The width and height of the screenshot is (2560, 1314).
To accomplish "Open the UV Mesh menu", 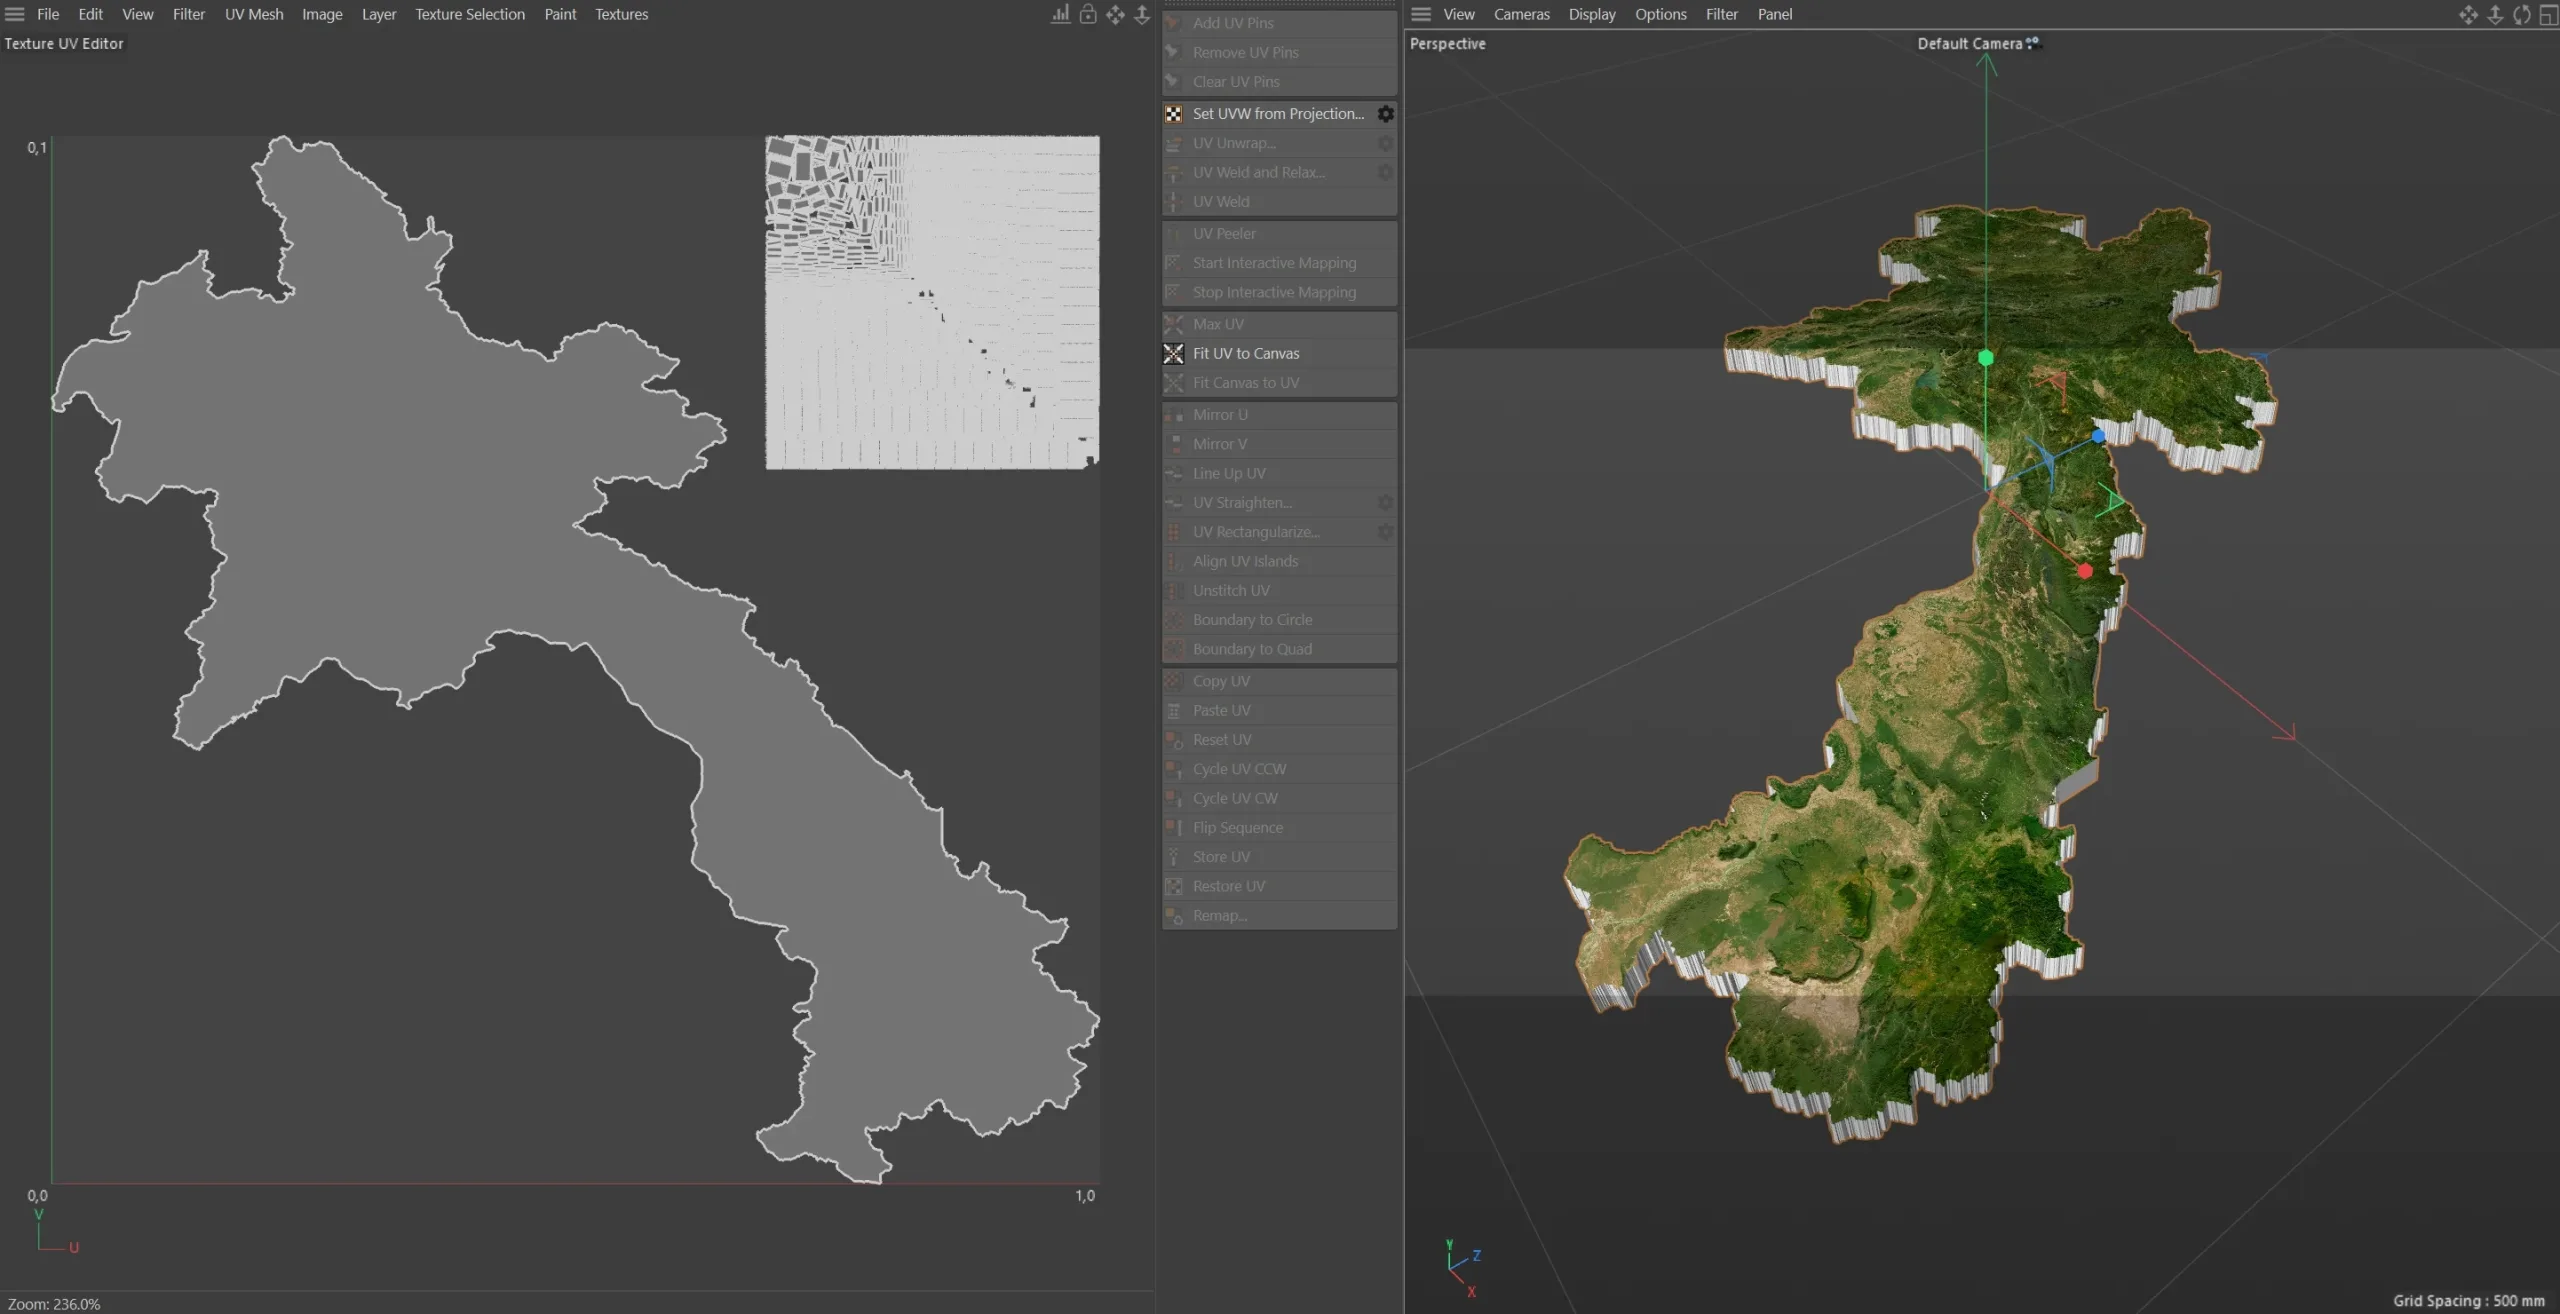I will [253, 14].
